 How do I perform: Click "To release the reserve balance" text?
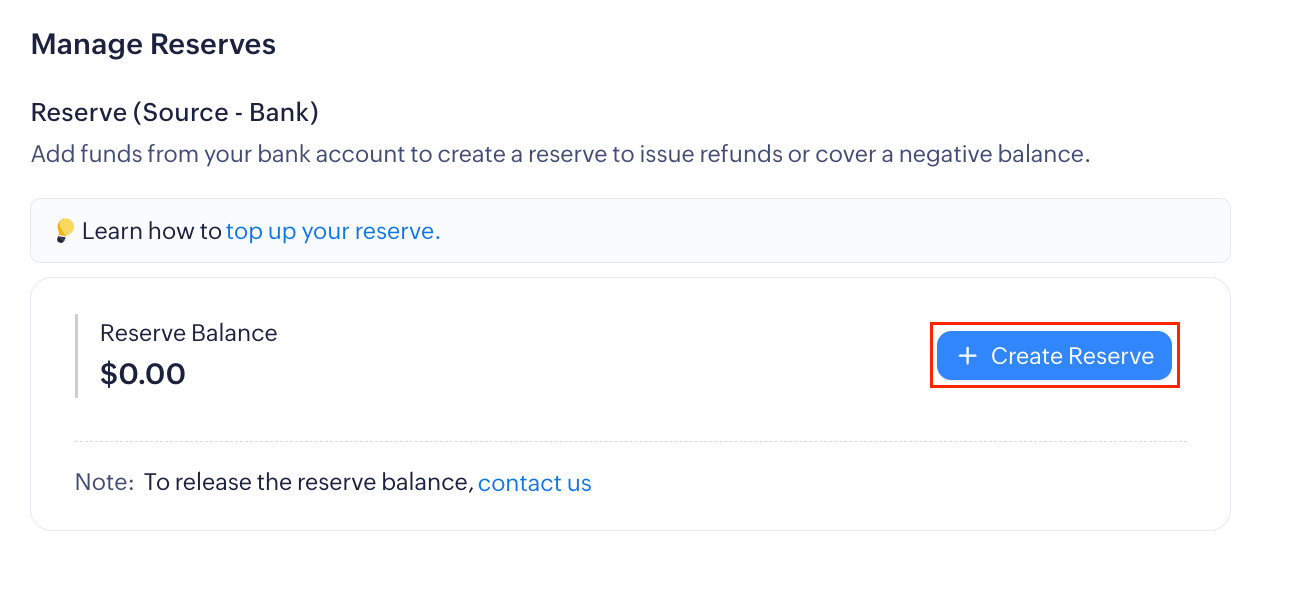pyautogui.click(x=308, y=483)
